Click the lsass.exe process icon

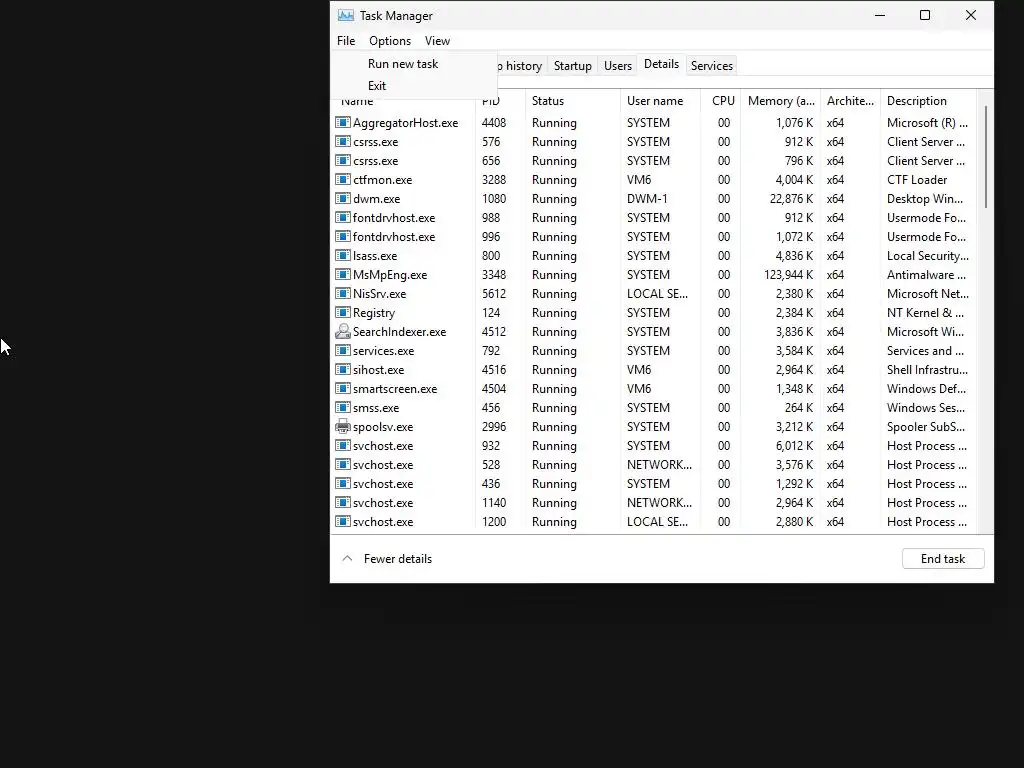coord(343,255)
